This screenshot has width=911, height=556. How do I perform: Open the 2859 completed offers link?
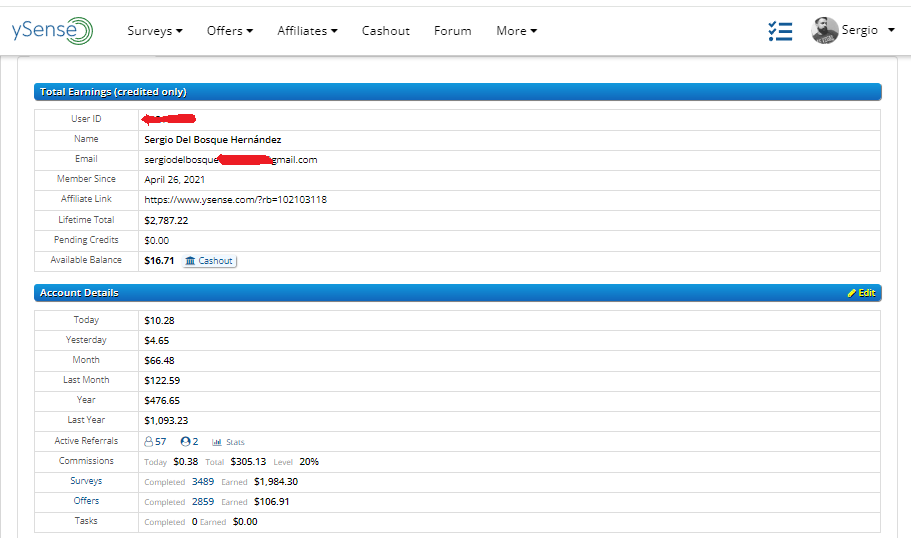point(203,501)
